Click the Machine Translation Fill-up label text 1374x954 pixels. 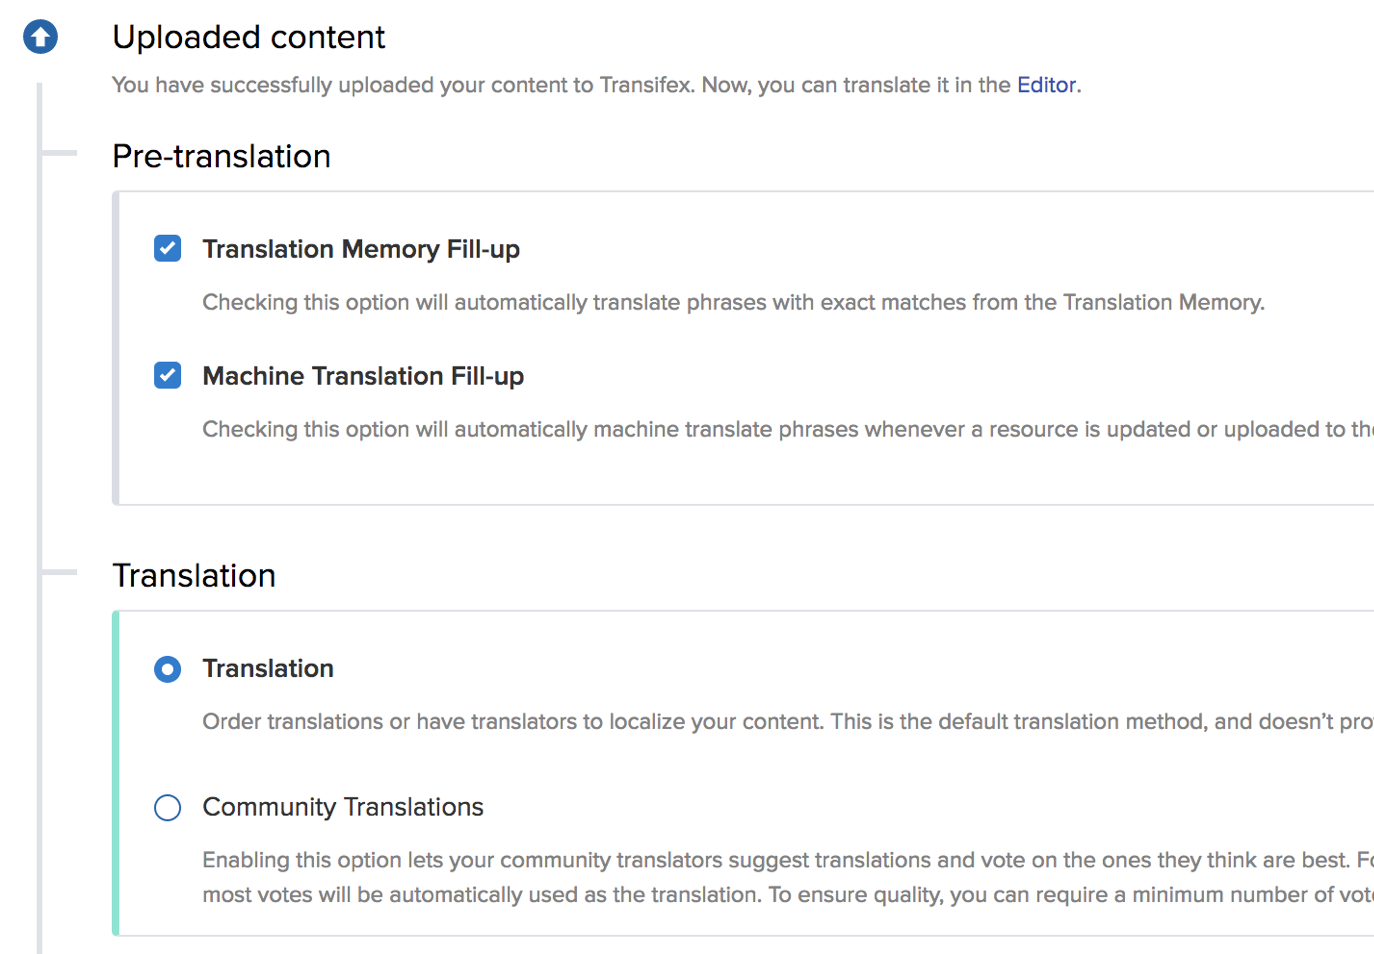(363, 376)
